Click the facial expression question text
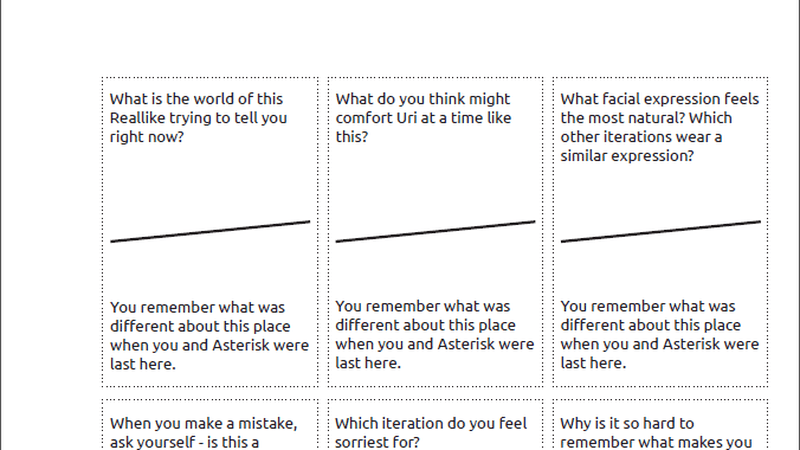This screenshot has height=450, width=800. coord(660,127)
